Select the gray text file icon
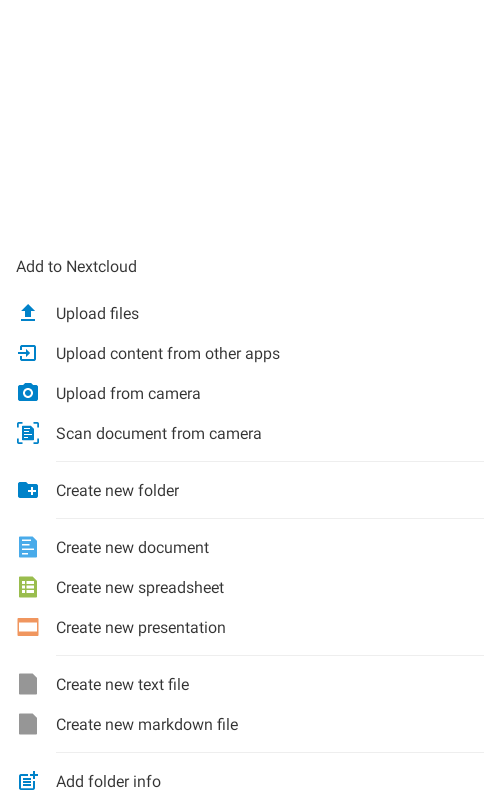This screenshot has width=500, height=809. (28, 684)
